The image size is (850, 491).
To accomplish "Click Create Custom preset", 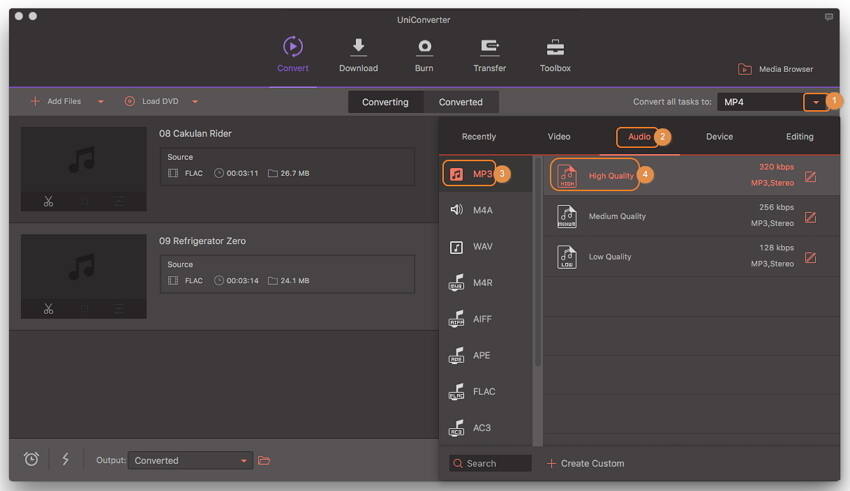I will pyautogui.click(x=585, y=463).
